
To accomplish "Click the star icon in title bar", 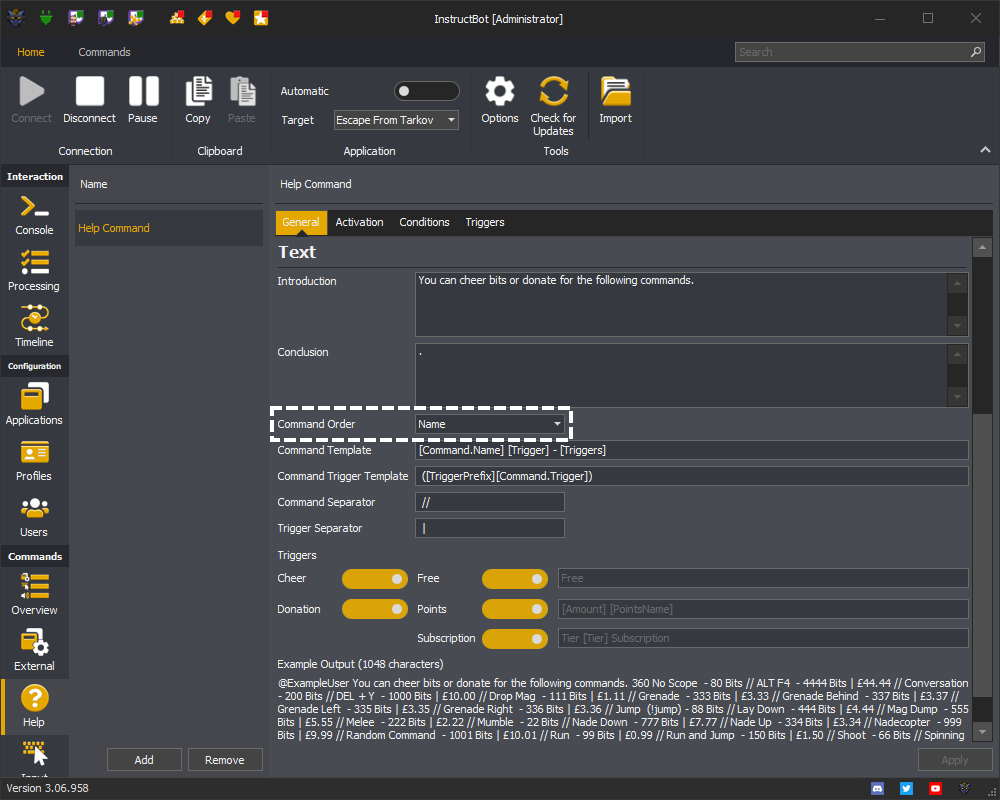I will (261, 18).
